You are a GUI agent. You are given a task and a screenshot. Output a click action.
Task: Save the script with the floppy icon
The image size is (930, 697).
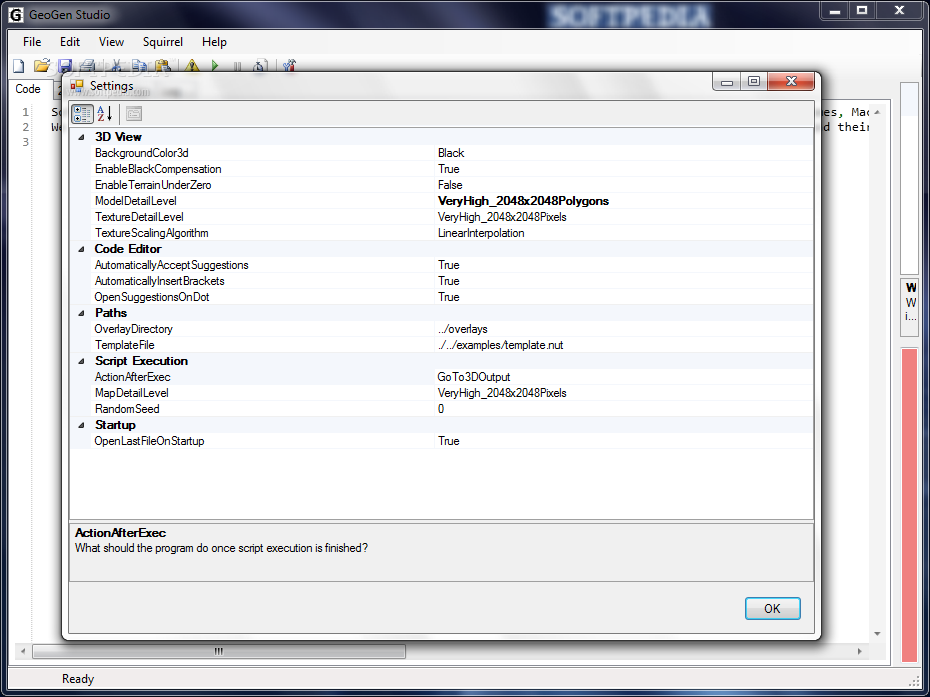(65, 65)
